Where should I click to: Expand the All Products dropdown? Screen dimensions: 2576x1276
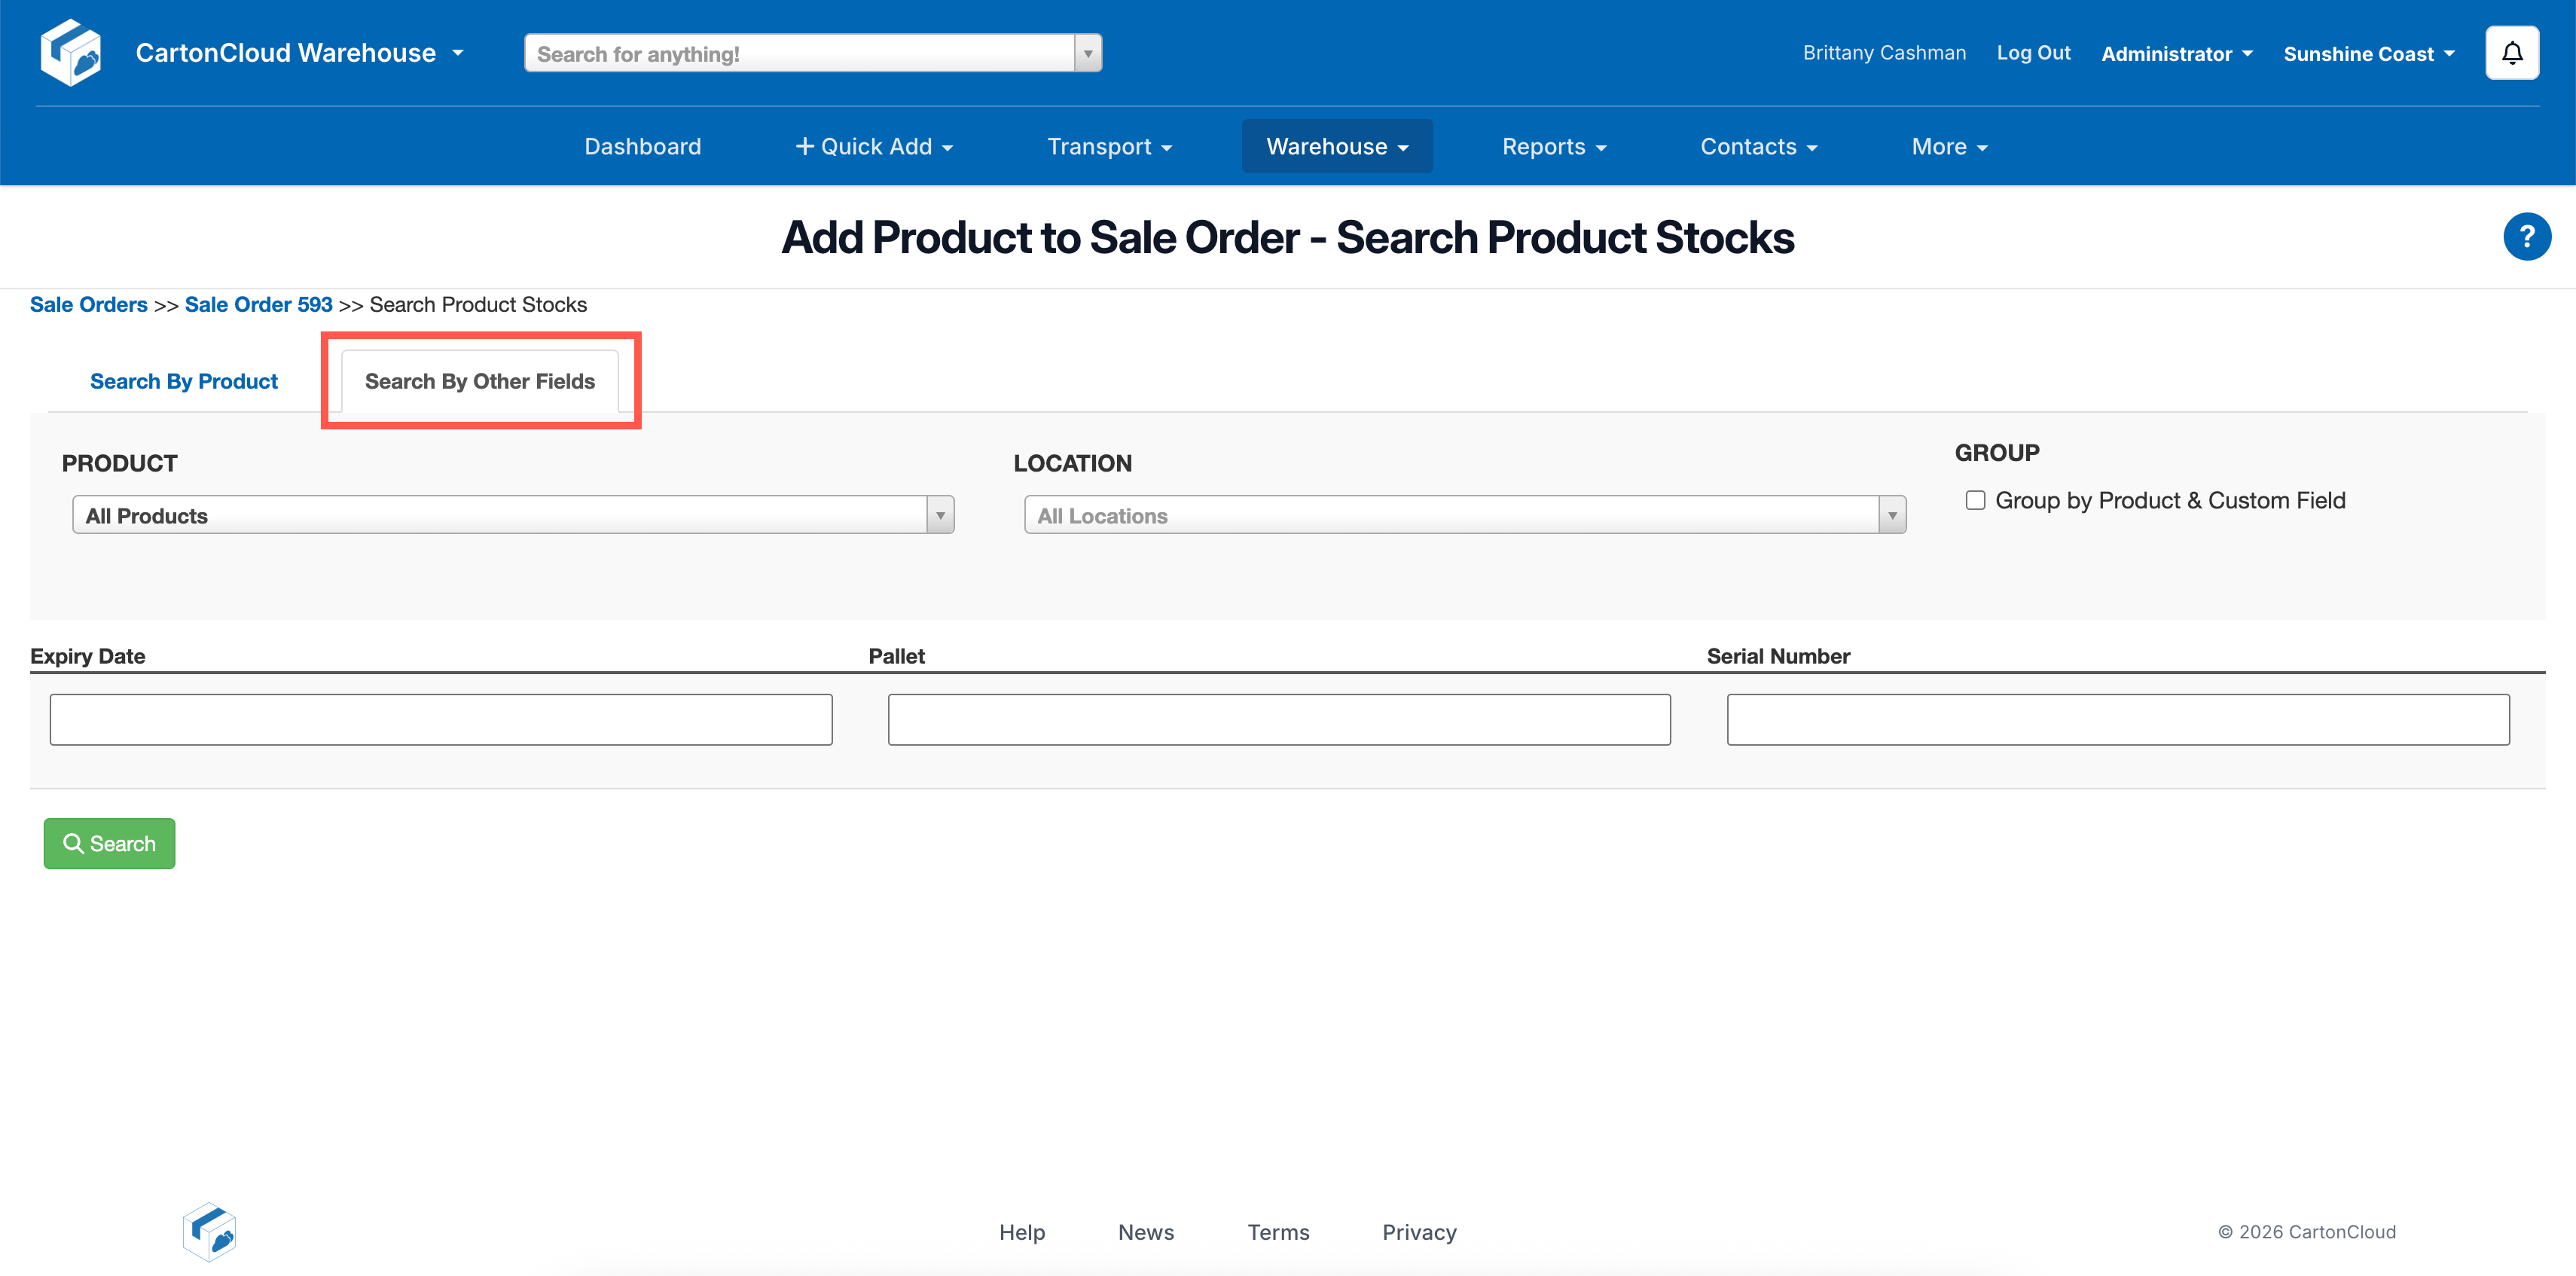[939, 516]
